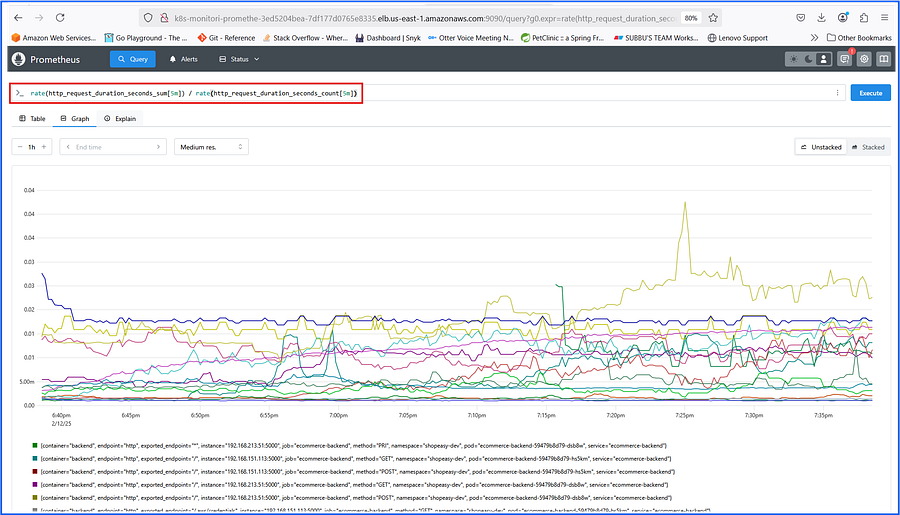Select browser-preferred theme person icon
Image resolution: width=900 pixels, height=515 pixels.
(824, 59)
